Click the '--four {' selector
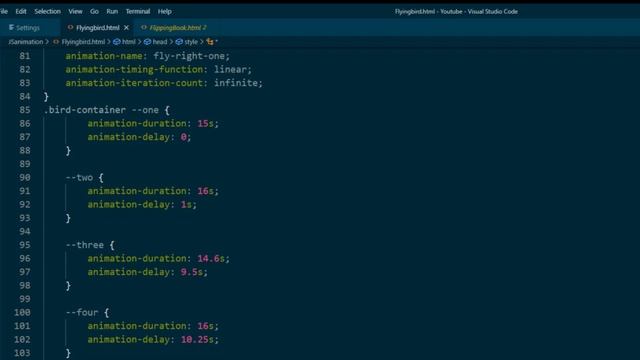This screenshot has width=640, height=360. pos(87,312)
